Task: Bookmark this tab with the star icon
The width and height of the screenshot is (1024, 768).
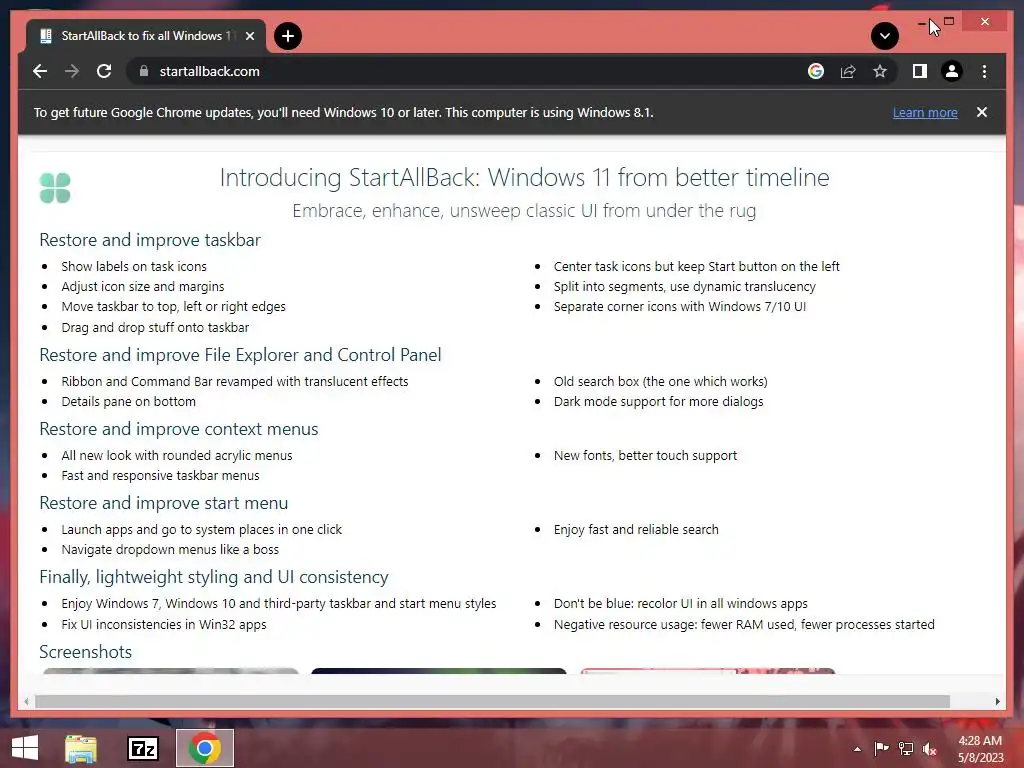Action: tap(880, 71)
